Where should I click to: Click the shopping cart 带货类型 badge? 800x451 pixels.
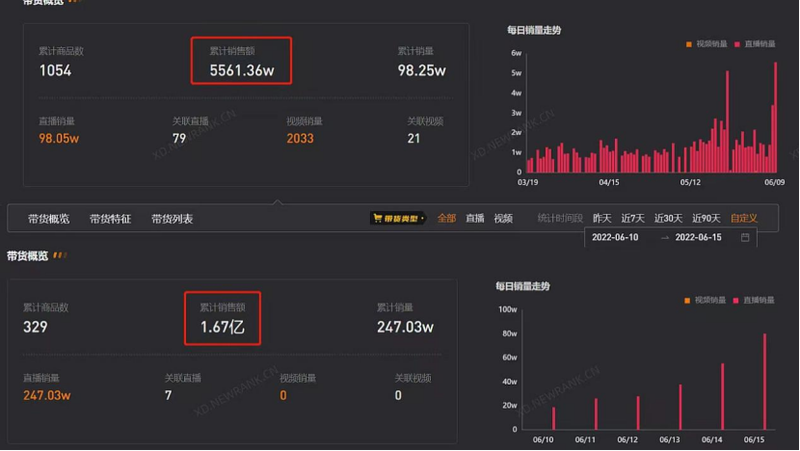[398, 218]
